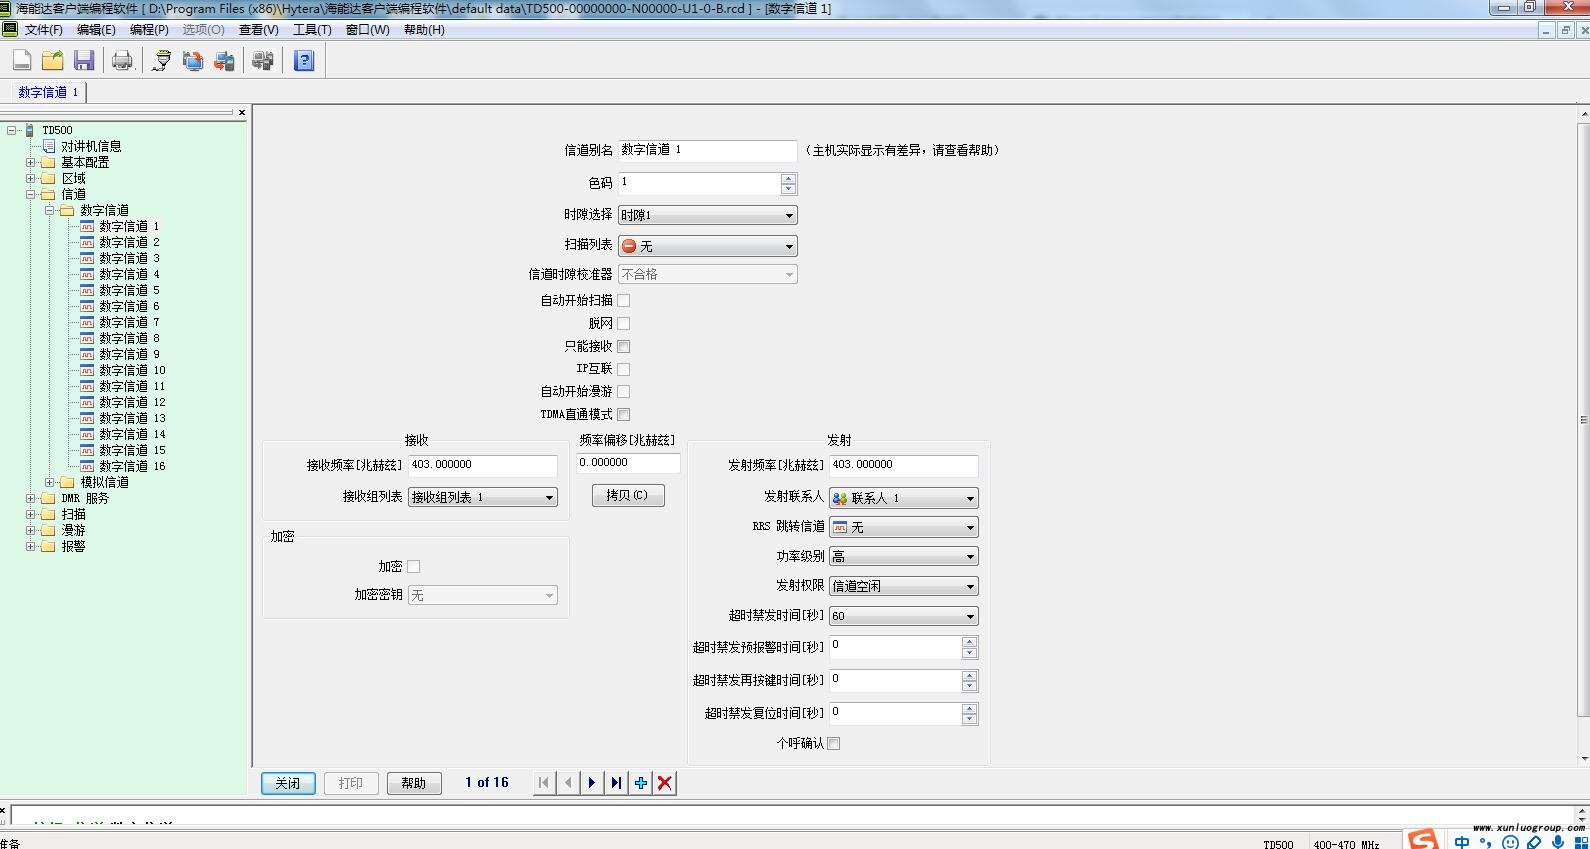
Task: Delete channel with red X icon
Action: (x=665, y=783)
